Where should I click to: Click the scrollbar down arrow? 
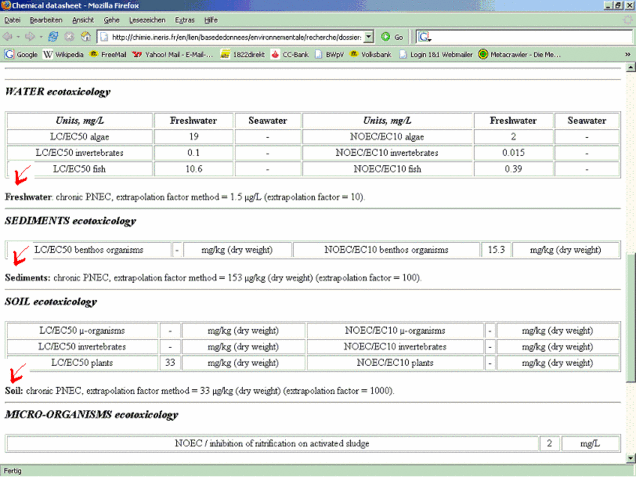pyautogui.click(x=630, y=459)
